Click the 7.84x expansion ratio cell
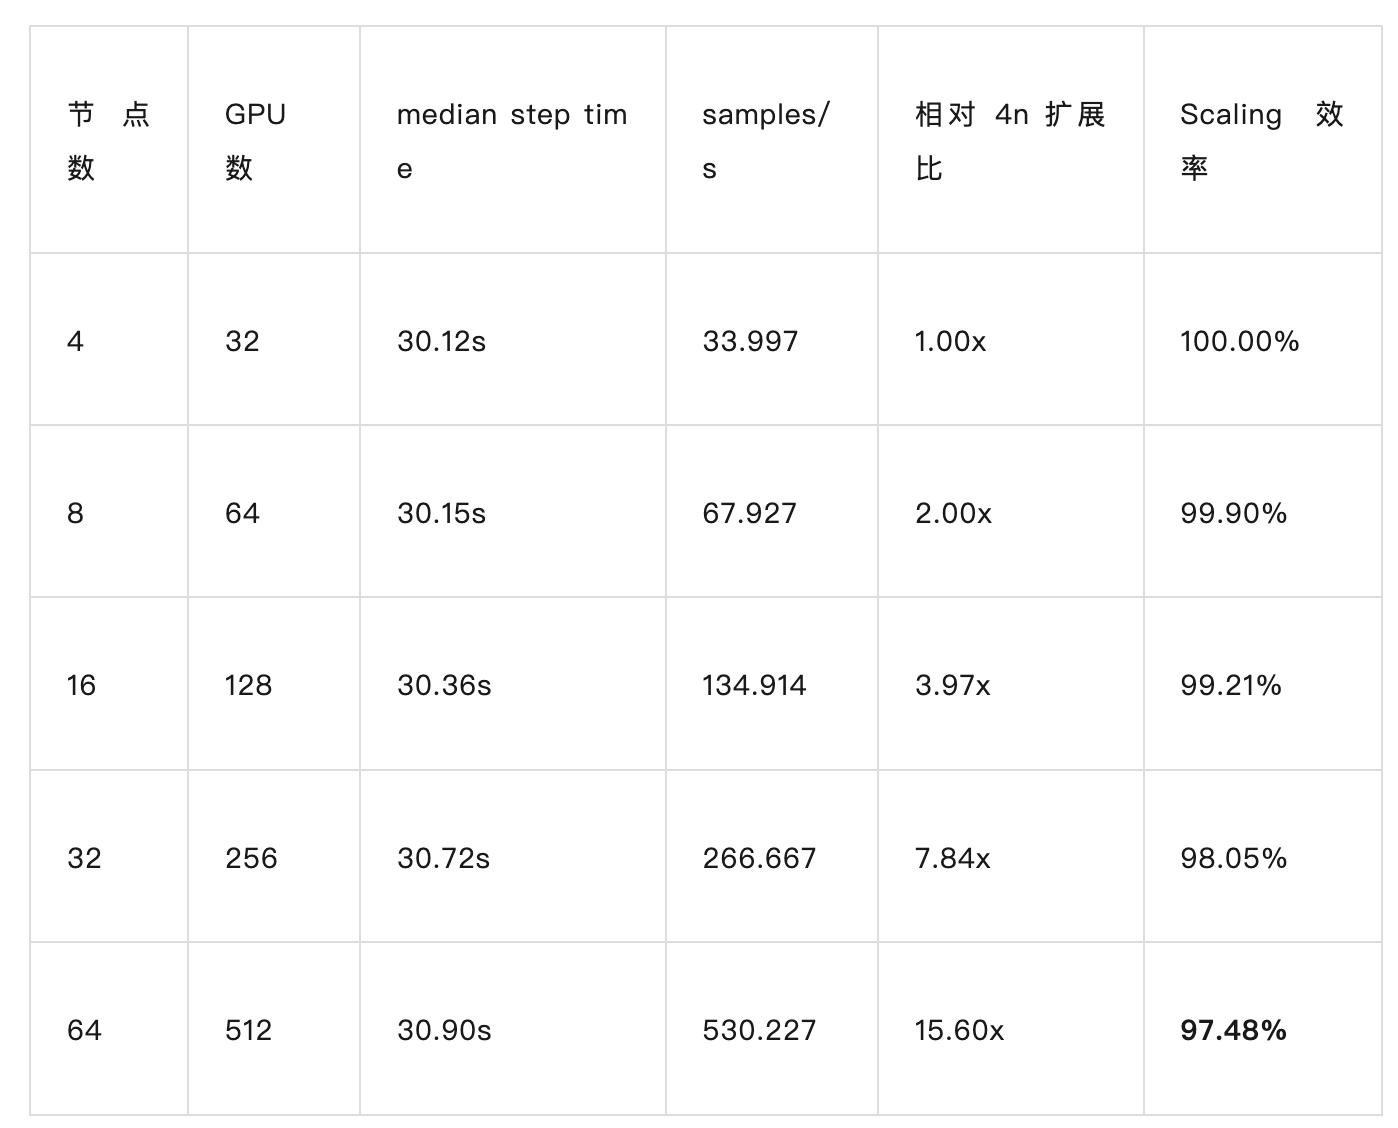 pyautogui.click(x=1011, y=857)
